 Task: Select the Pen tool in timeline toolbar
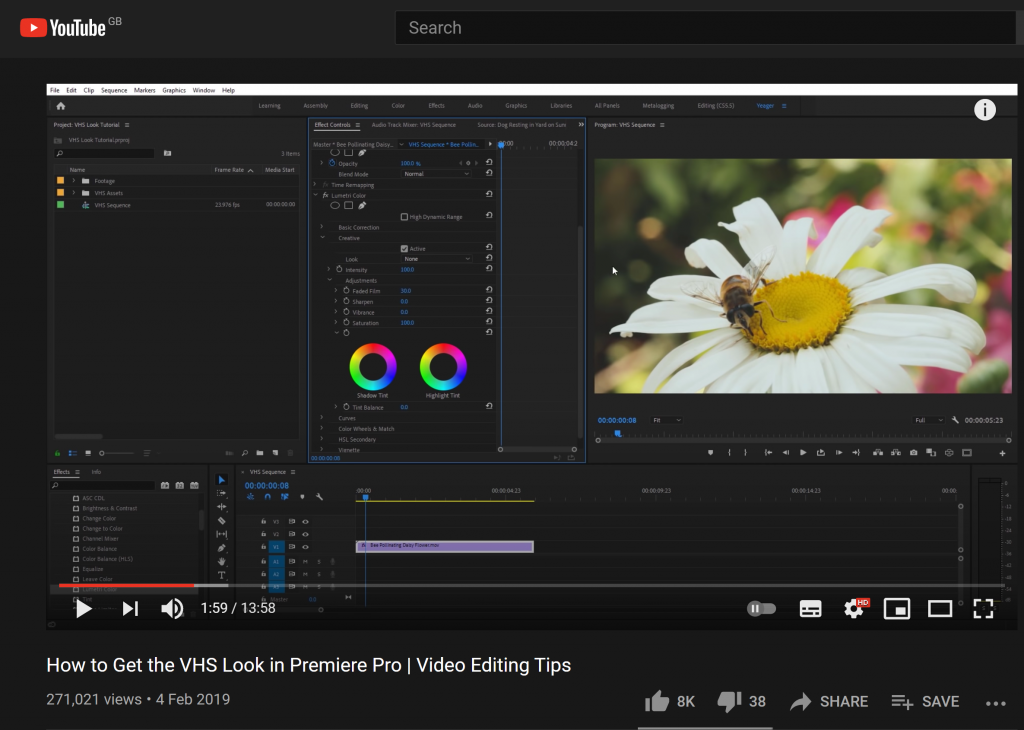[x=221, y=548]
